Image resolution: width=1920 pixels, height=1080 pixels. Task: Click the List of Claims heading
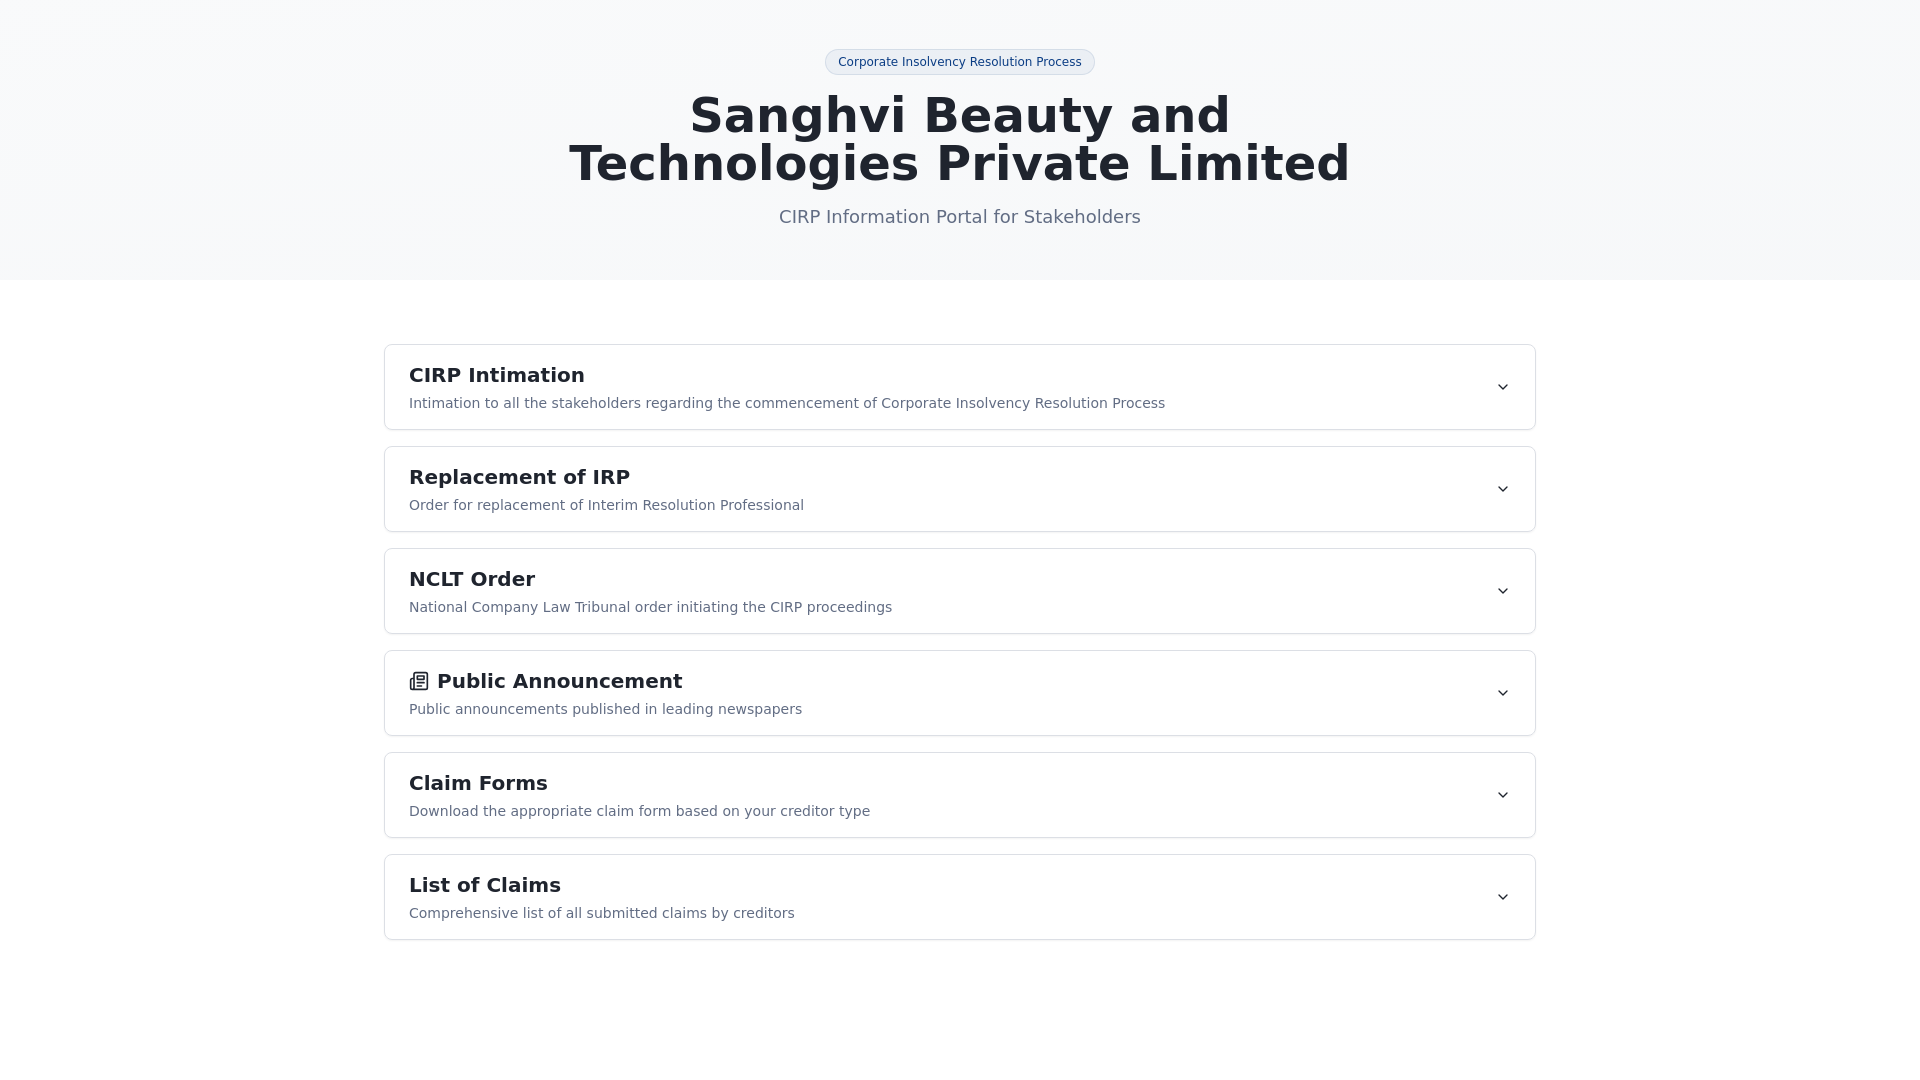click(x=484, y=885)
